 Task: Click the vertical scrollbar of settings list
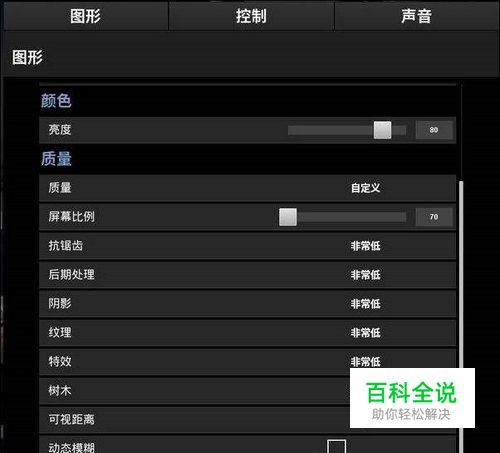point(461,317)
